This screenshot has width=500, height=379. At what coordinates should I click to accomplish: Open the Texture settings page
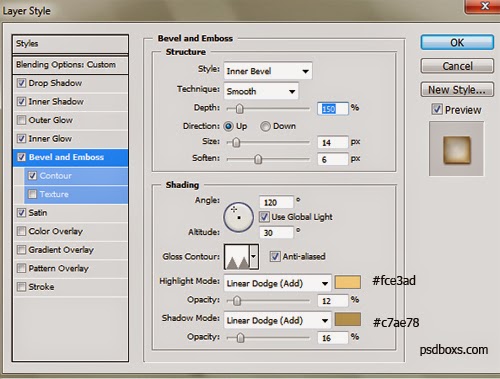point(54,194)
